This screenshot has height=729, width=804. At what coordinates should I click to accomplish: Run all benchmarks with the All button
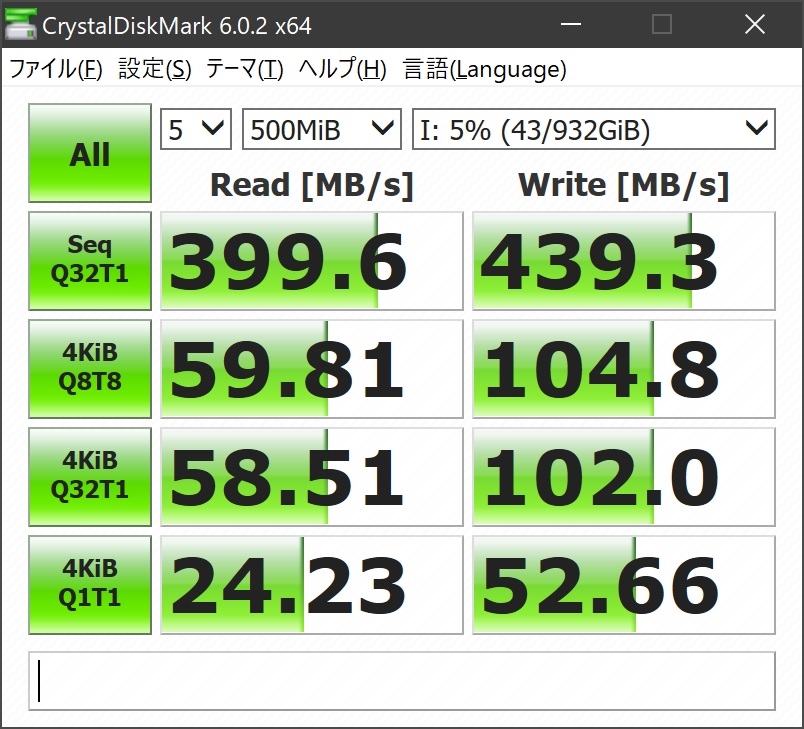tap(90, 153)
